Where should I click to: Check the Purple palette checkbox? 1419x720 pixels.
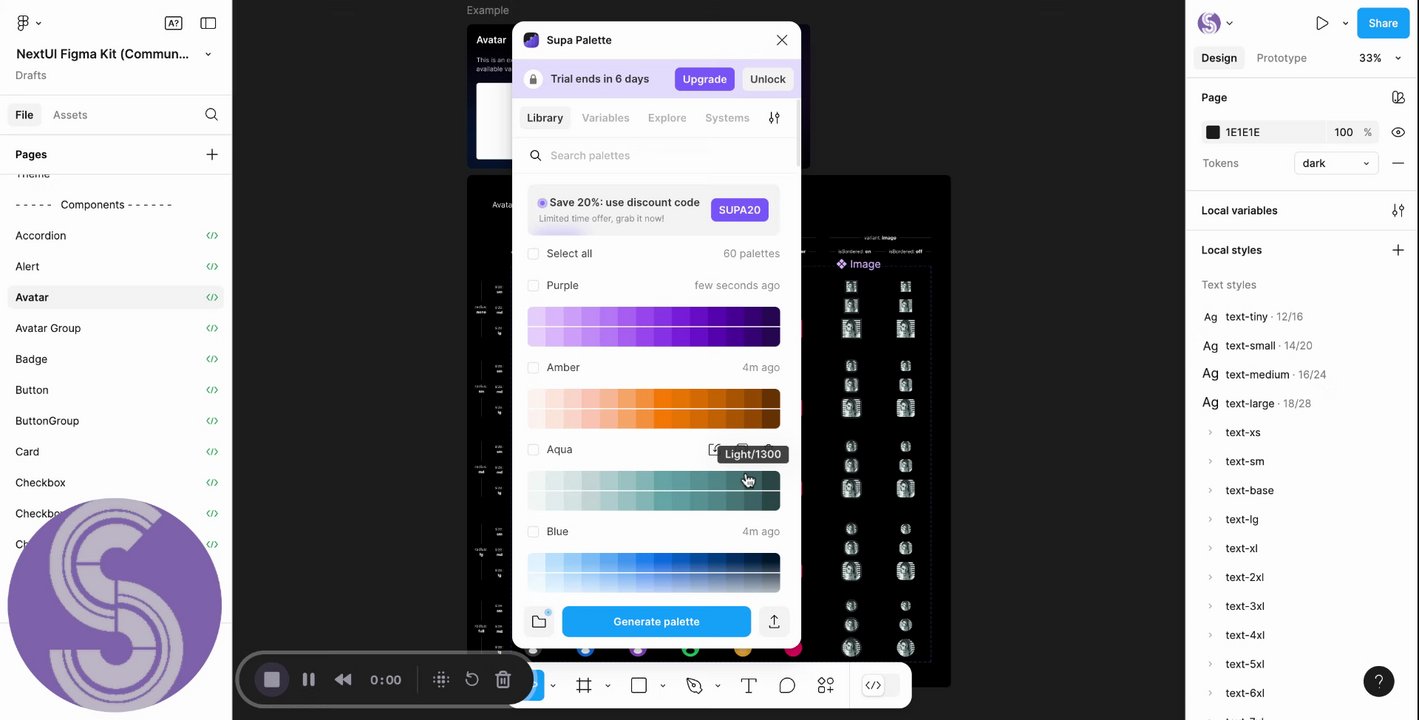click(x=533, y=286)
